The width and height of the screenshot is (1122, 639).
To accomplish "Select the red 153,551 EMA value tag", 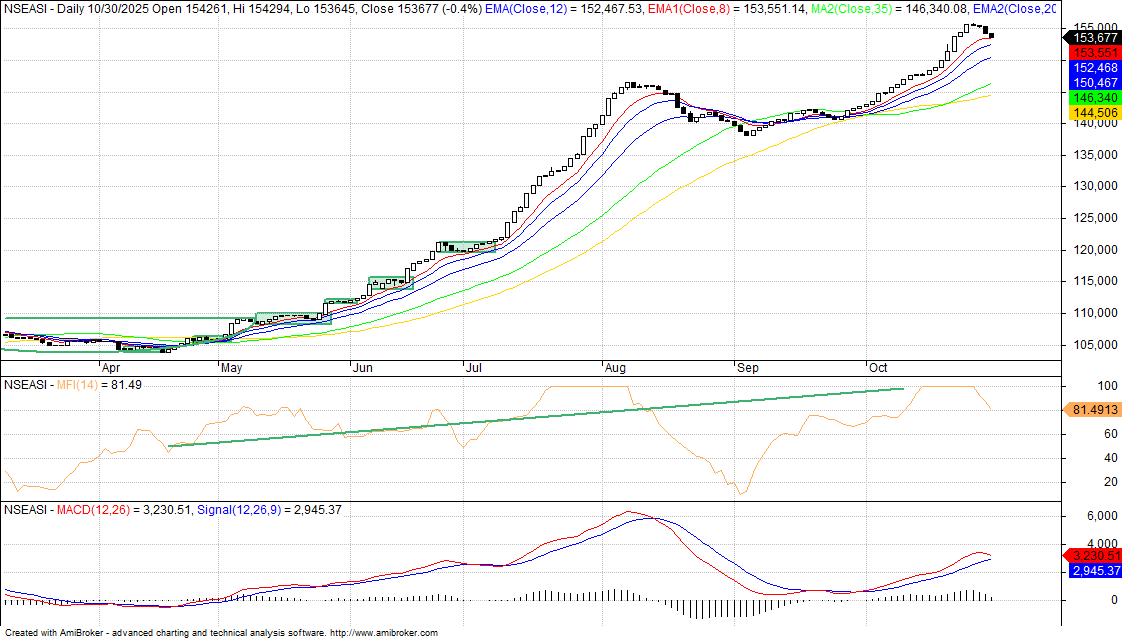I will [1092, 52].
